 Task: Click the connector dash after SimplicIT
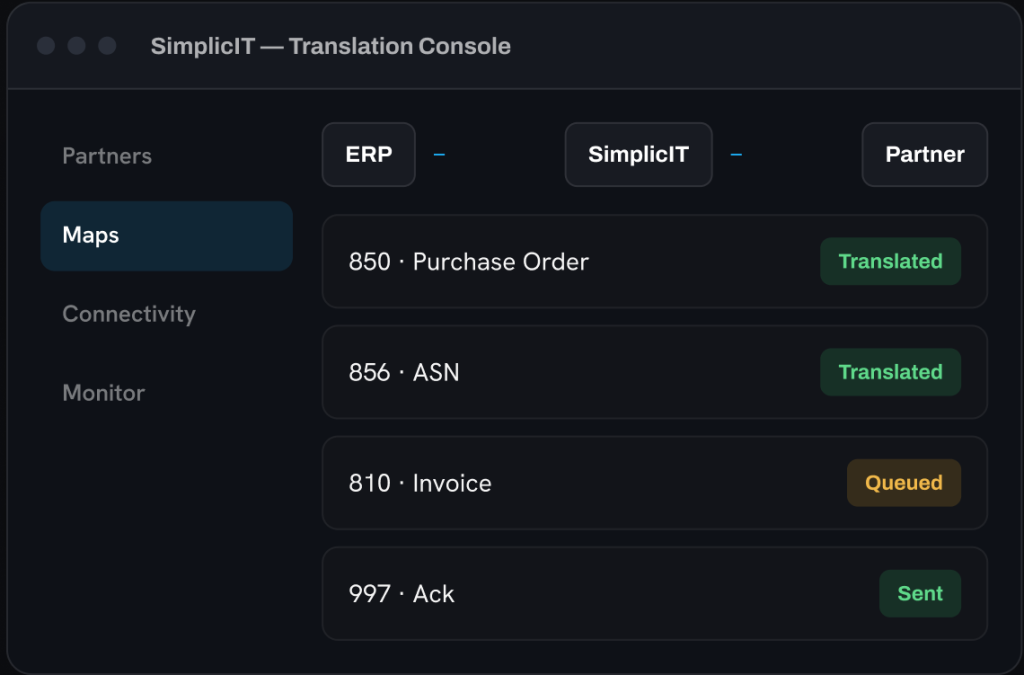(736, 155)
